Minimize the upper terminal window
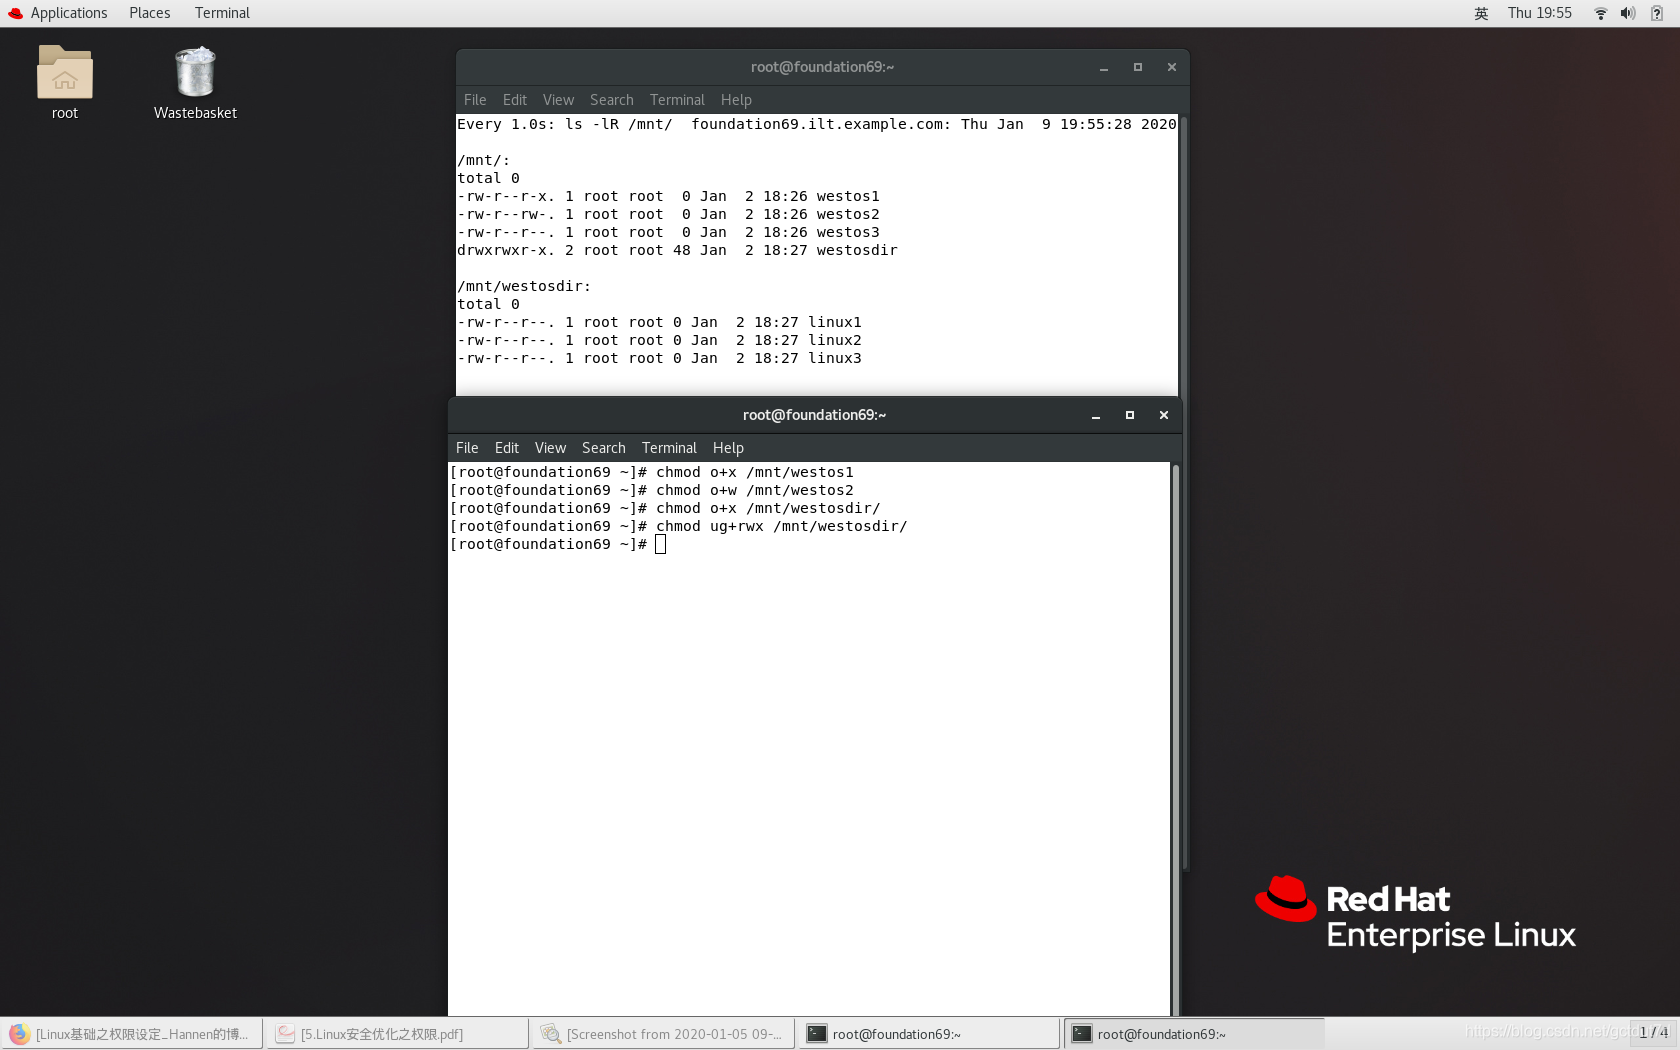 1104,68
